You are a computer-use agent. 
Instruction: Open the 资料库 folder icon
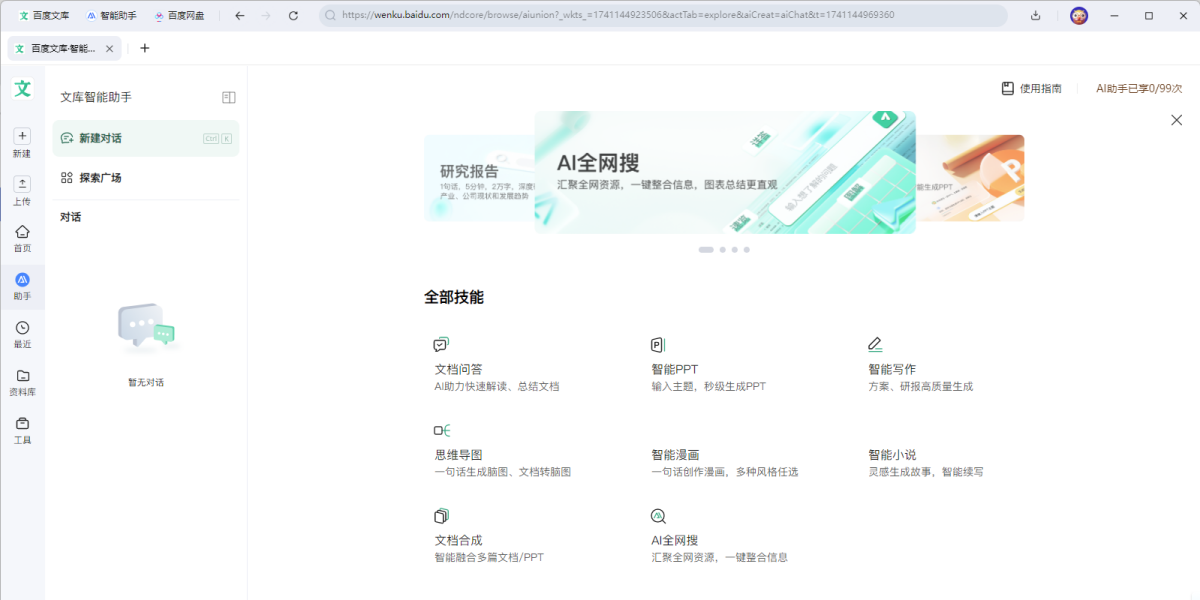click(x=22, y=376)
